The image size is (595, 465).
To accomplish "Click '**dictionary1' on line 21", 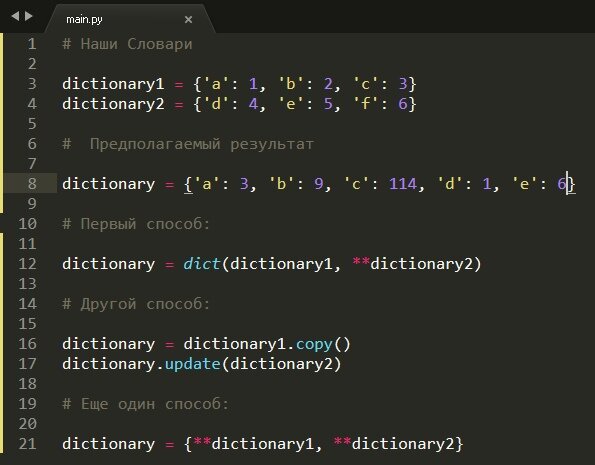I will (253, 444).
